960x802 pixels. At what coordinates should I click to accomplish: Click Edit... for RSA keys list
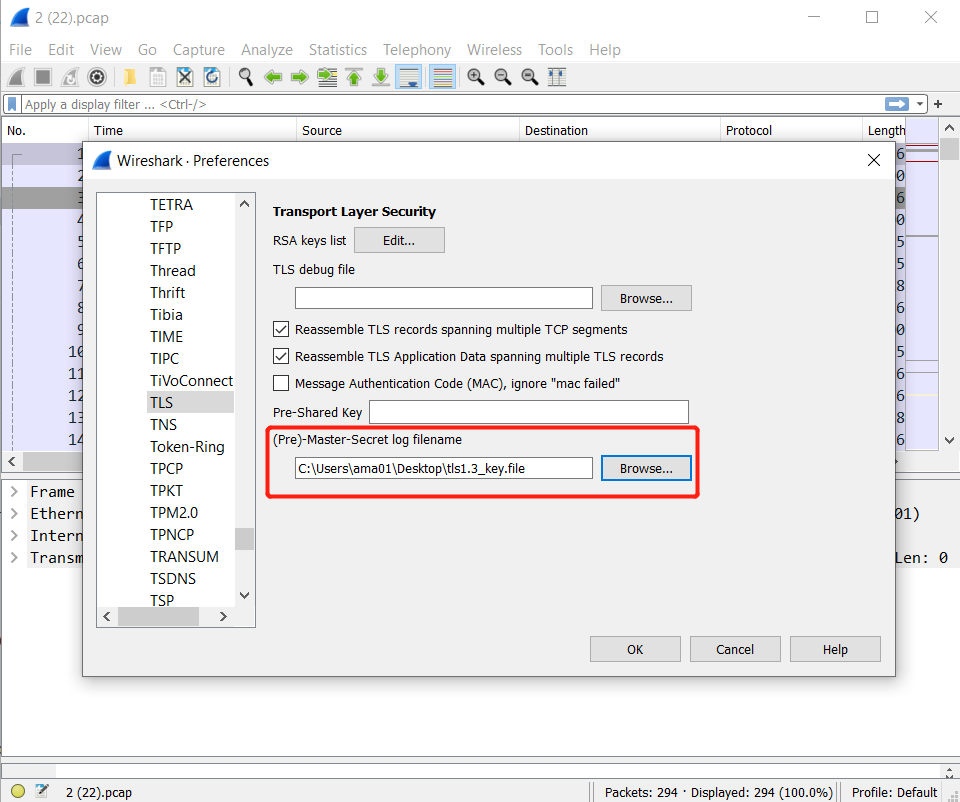pyautogui.click(x=399, y=241)
